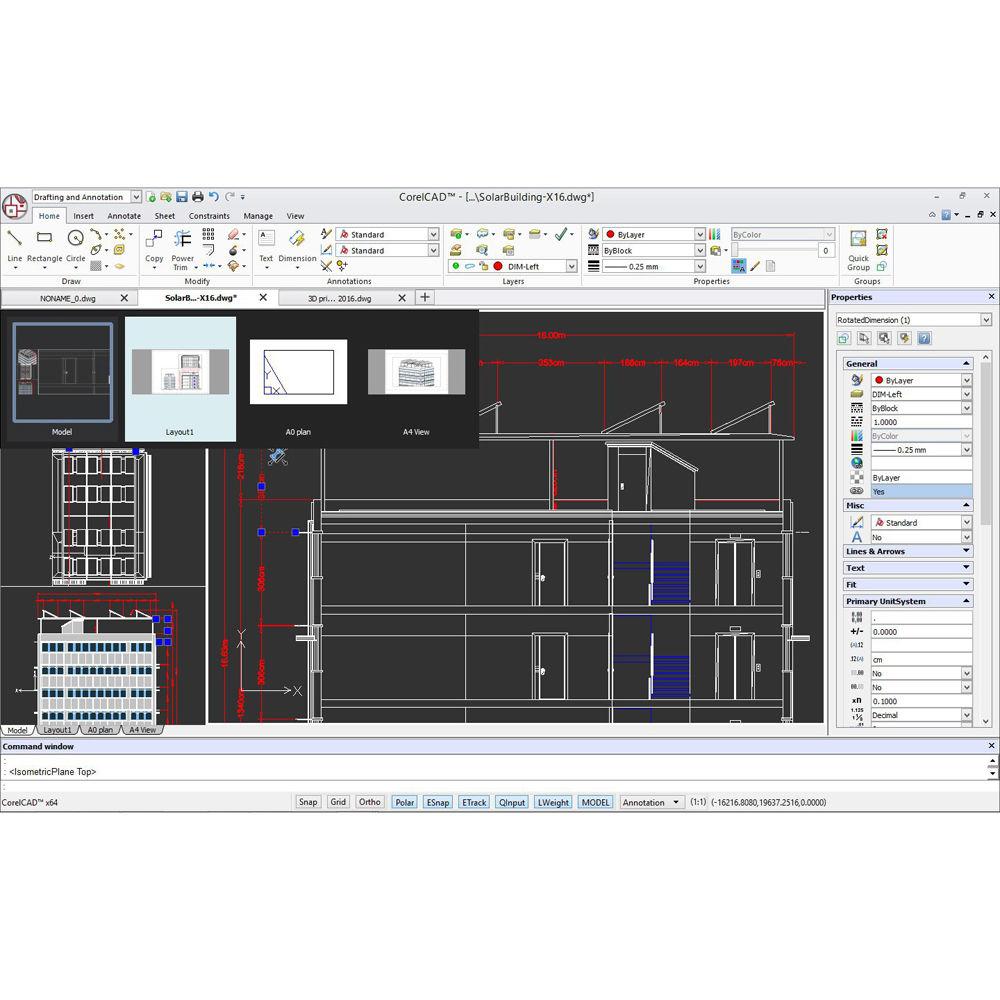The width and height of the screenshot is (1000, 1000).
Task: Click the plus button for new tab
Action: [x=425, y=297]
